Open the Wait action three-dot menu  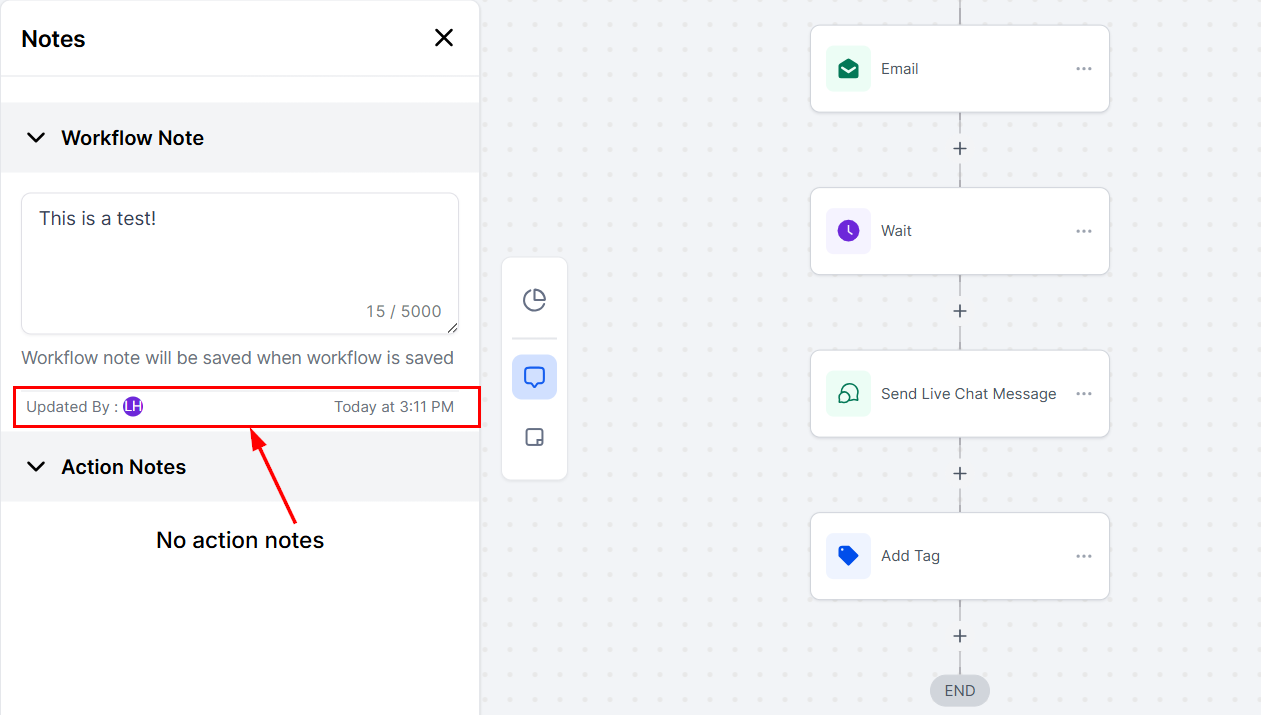[x=1084, y=231]
